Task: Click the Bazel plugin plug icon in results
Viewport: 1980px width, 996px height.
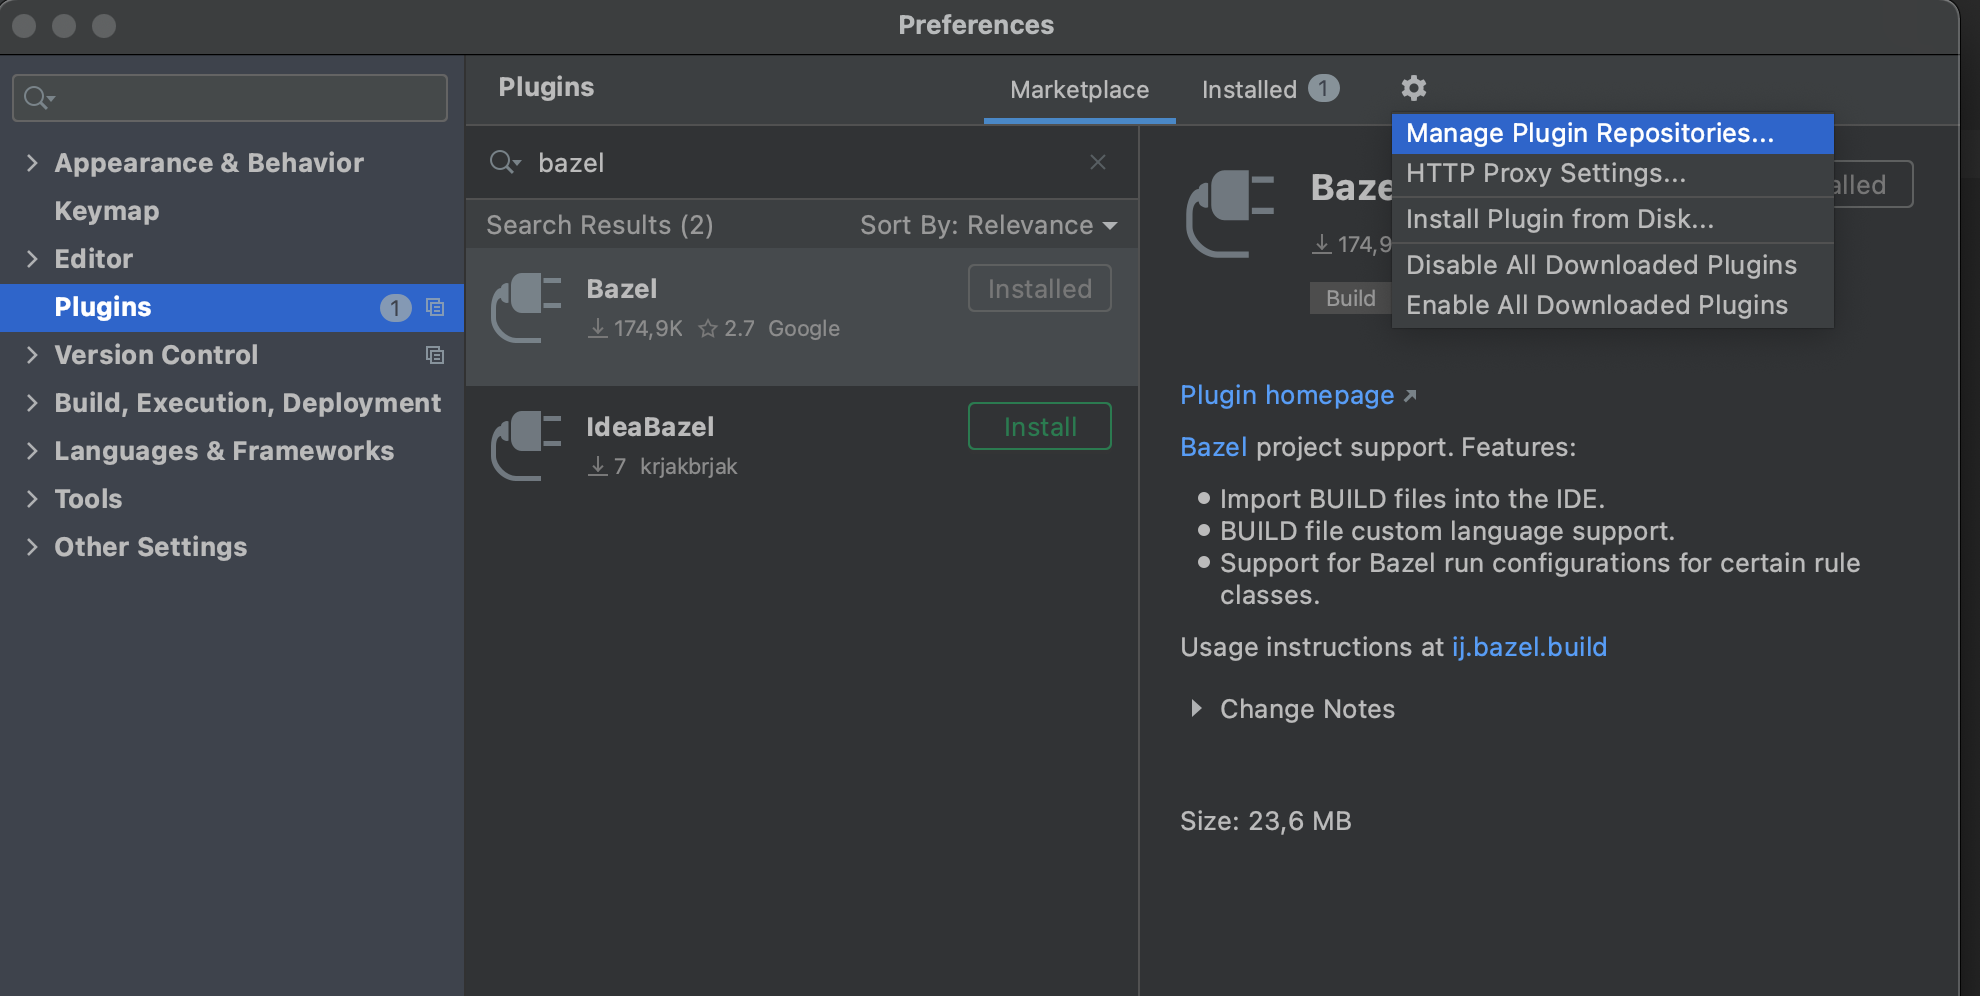Action: tap(526, 307)
